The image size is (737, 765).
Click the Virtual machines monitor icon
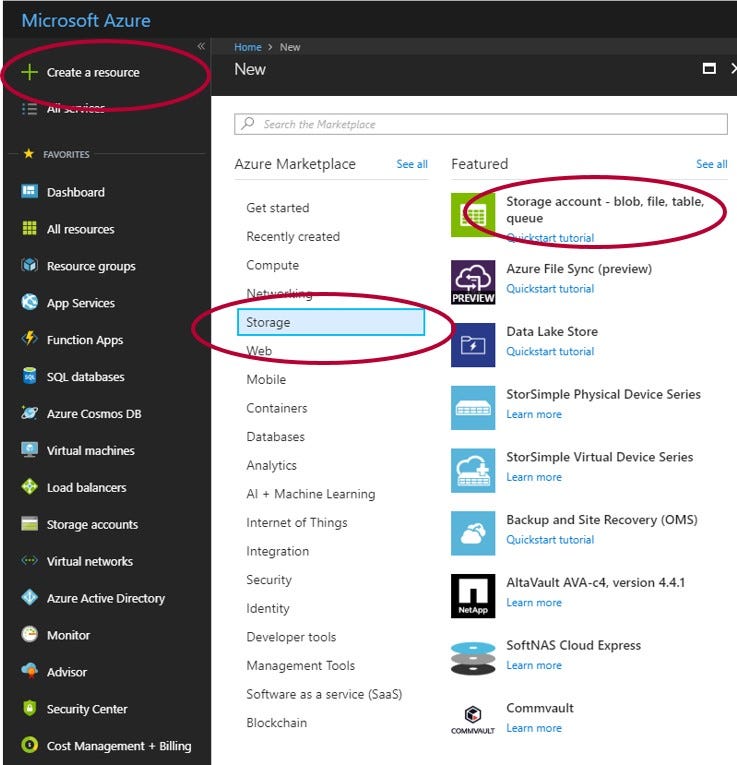[29, 449]
